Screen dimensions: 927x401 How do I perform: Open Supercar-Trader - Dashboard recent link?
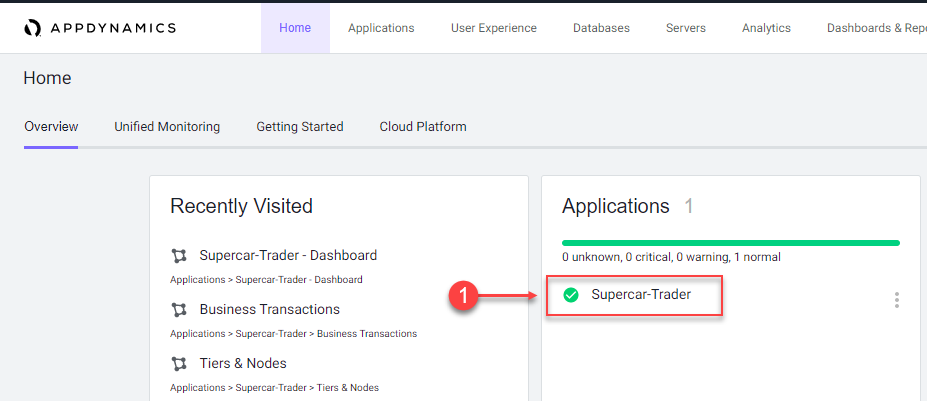[288, 256]
